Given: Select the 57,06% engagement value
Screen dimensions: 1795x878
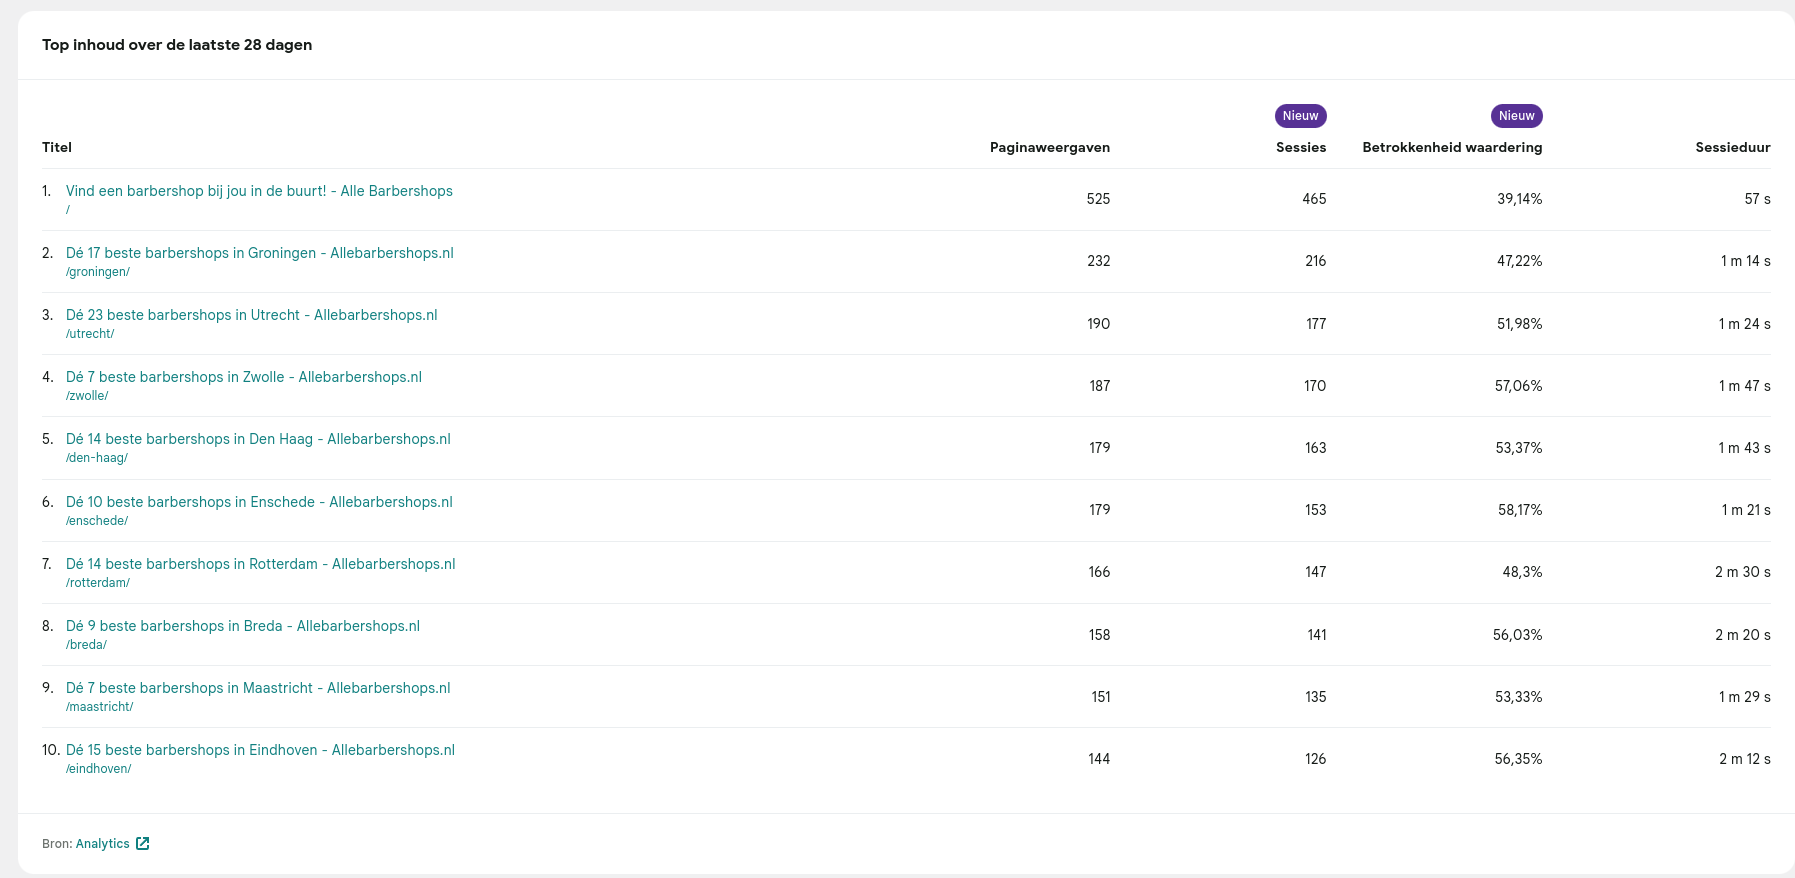Looking at the screenshot, I should [x=1518, y=386].
